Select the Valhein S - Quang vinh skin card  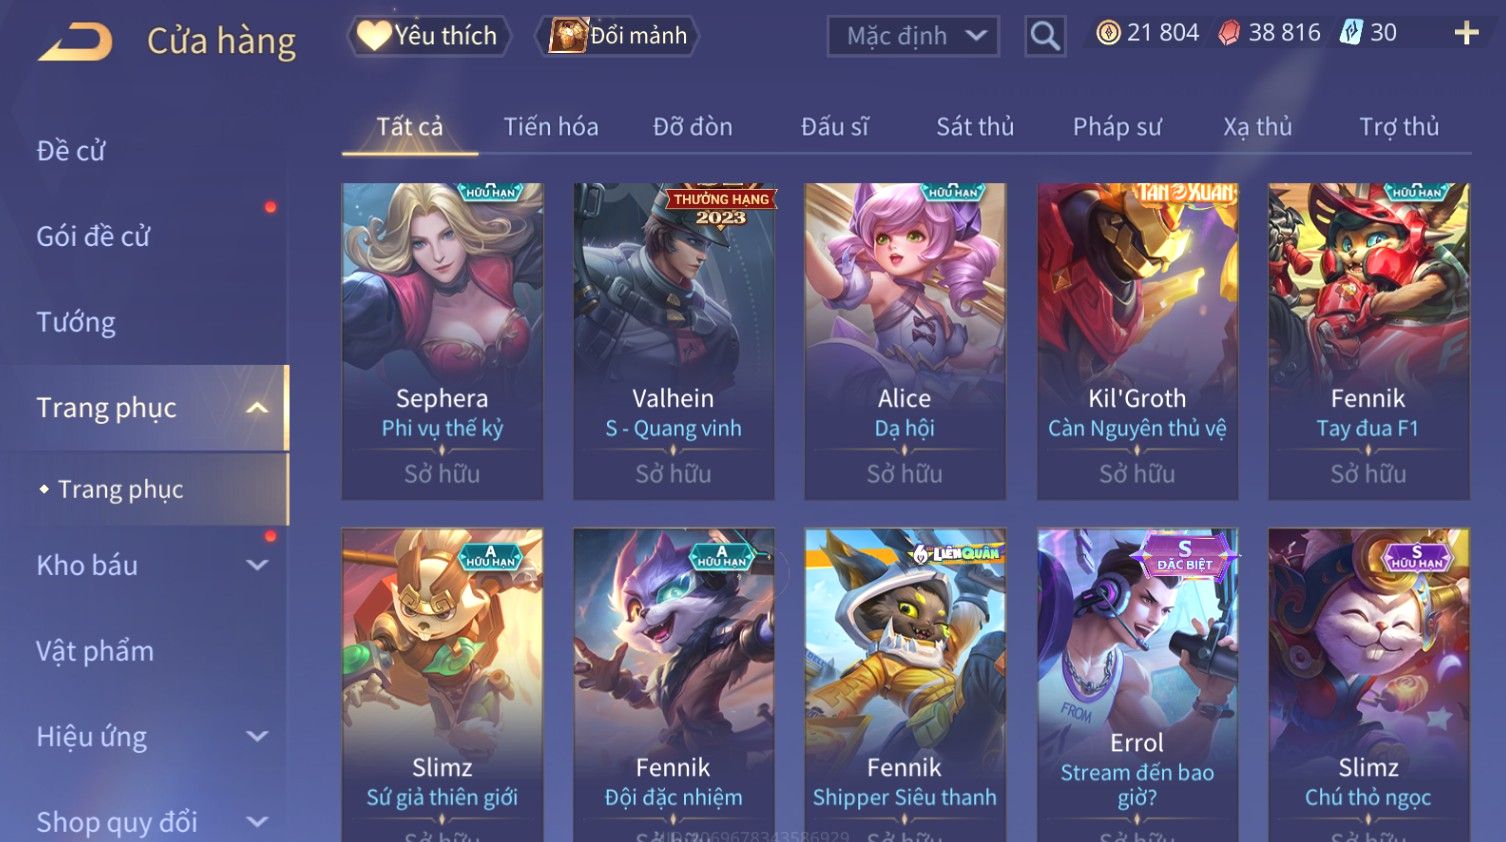point(673,341)
